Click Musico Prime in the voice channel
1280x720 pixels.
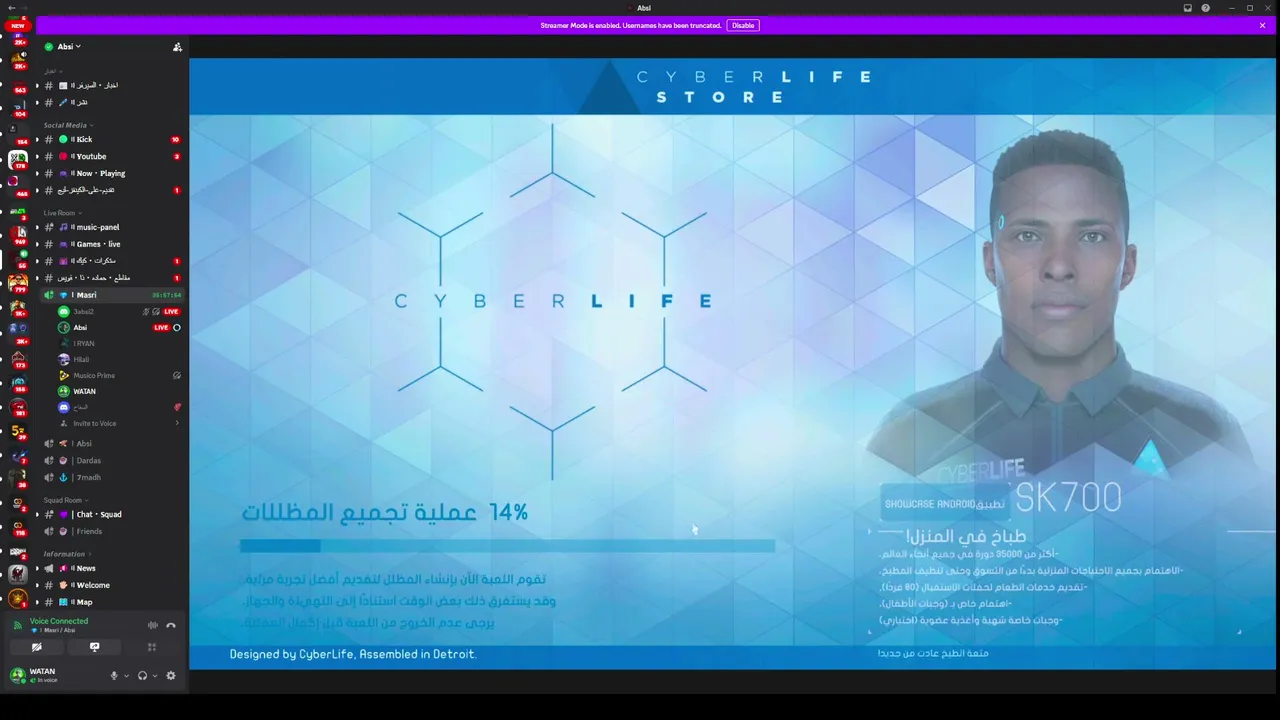94,375
